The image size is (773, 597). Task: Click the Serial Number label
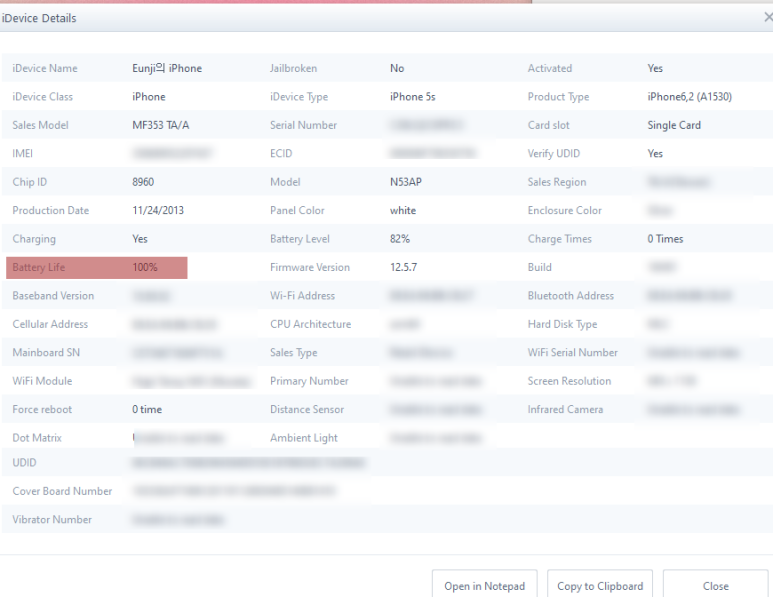click(x=303, y=125)
